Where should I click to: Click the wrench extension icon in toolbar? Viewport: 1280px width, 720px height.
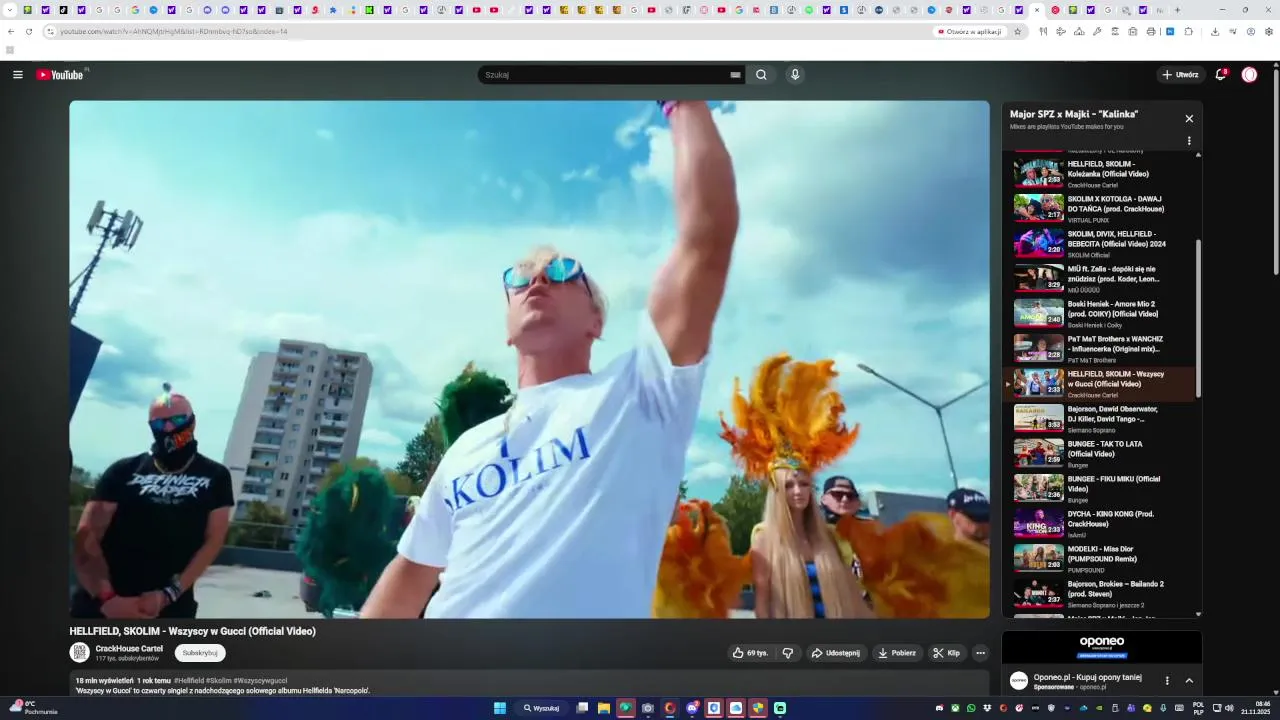point(1097,31)
